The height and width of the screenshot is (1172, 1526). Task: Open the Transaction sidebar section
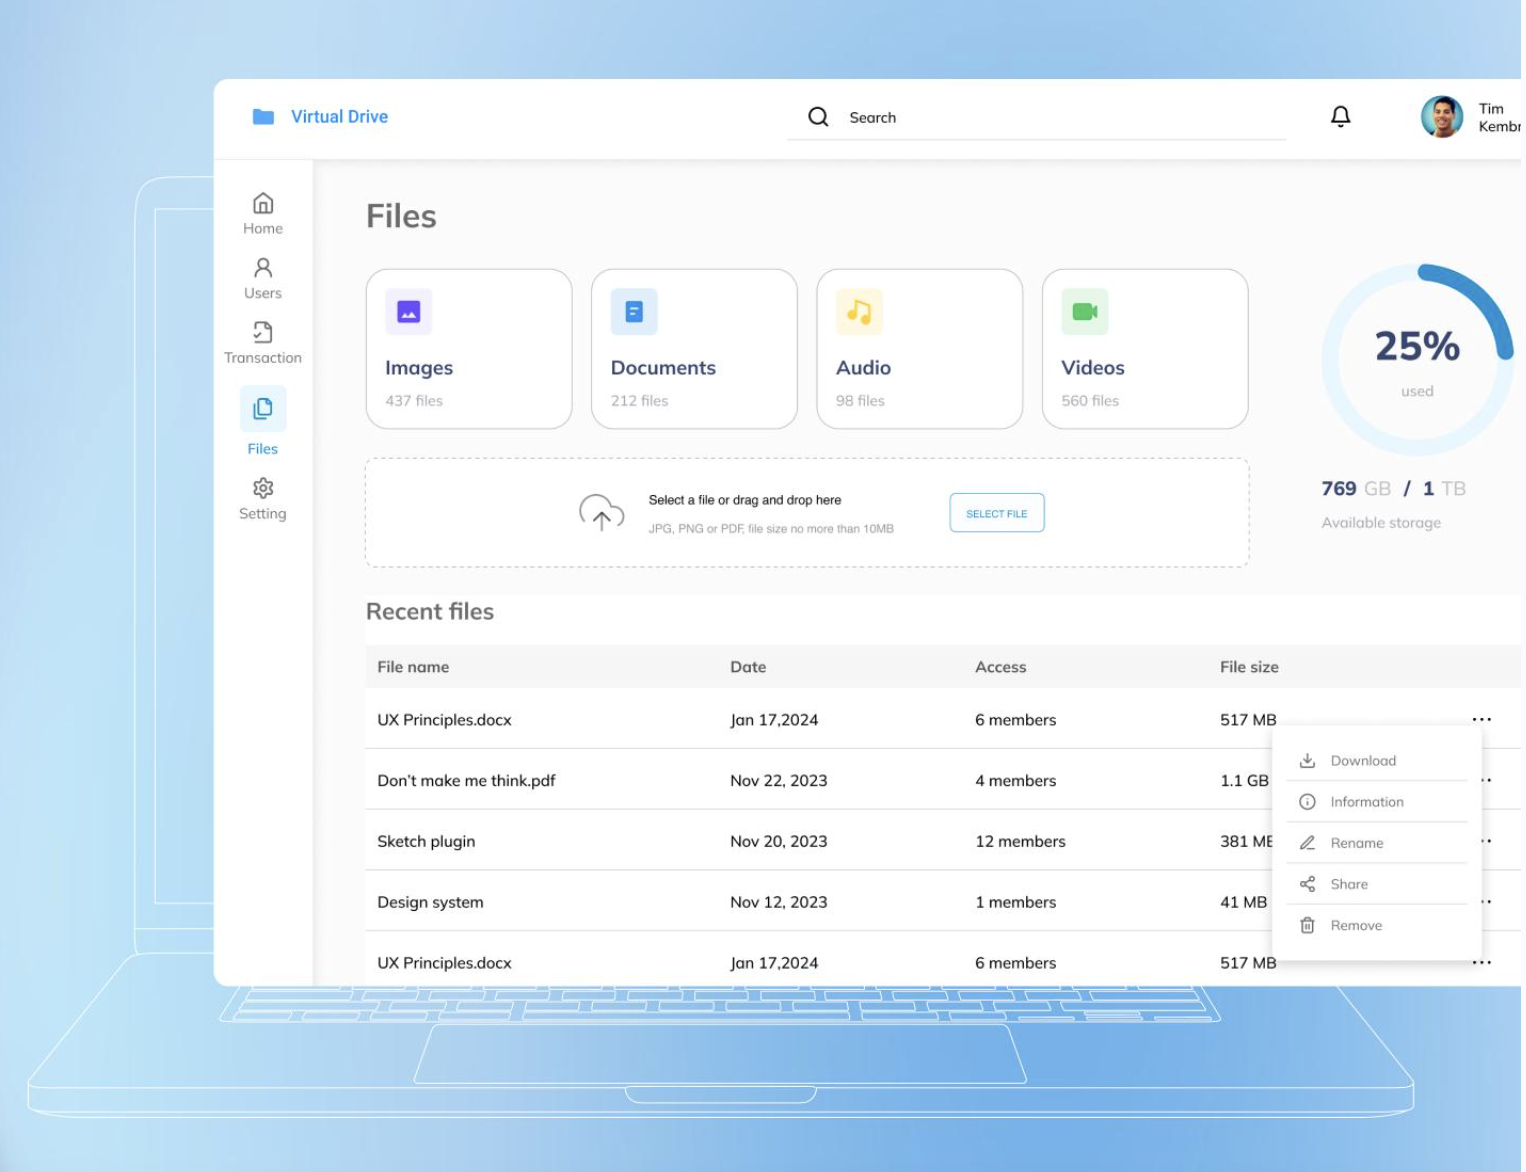263,342
